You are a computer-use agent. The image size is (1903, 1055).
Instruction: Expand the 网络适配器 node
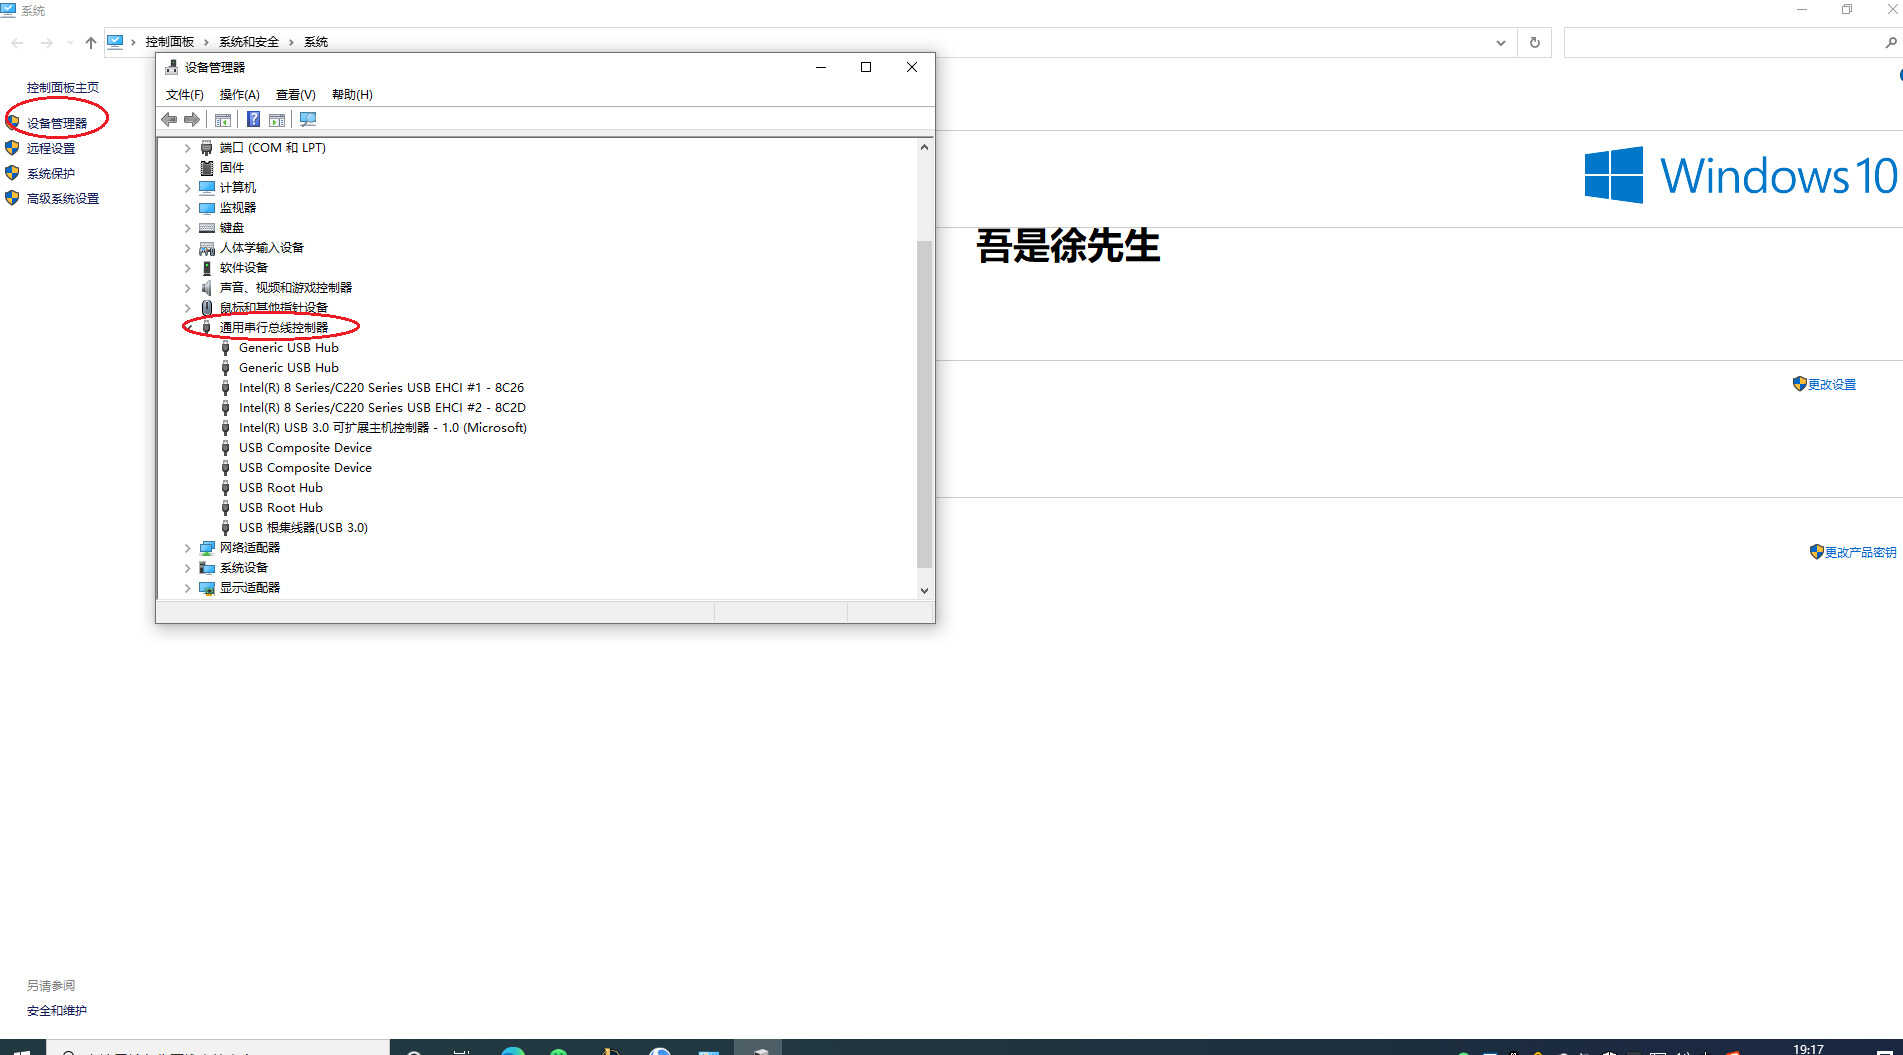(187, 548)
